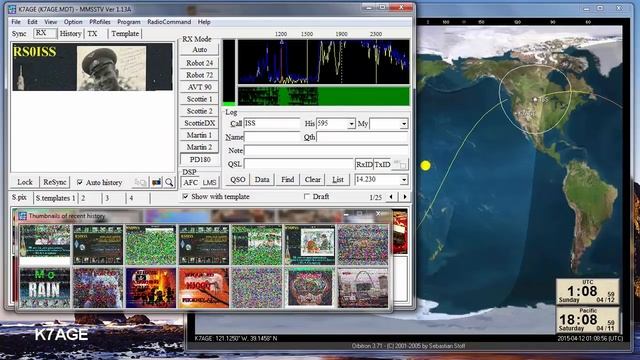Click the QSL input field
Viewport: 640px width, 360px height.
[299, 164]
